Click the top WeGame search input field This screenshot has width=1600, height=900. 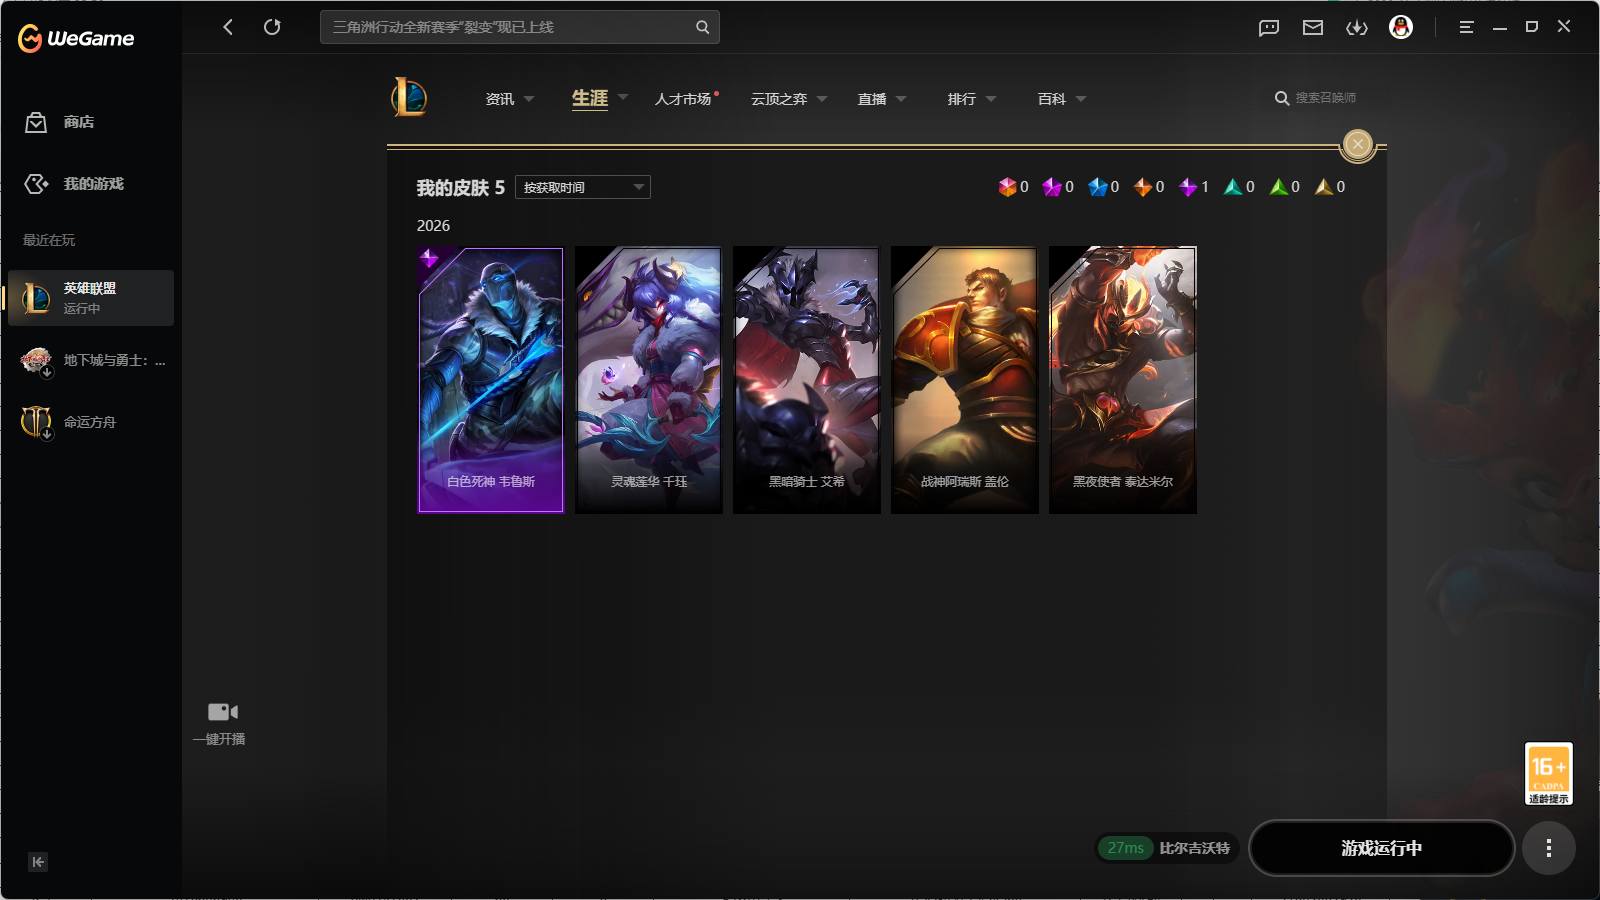click(x=520, y=27)
